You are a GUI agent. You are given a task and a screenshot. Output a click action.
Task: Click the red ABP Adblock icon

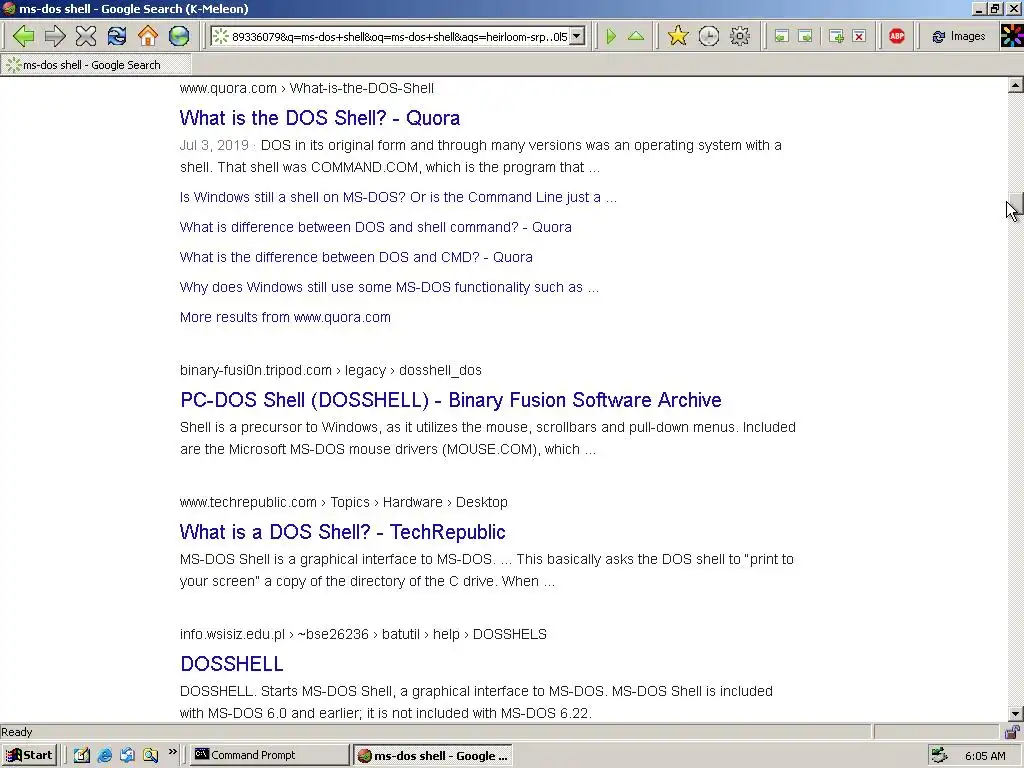[x=897, y=37]
